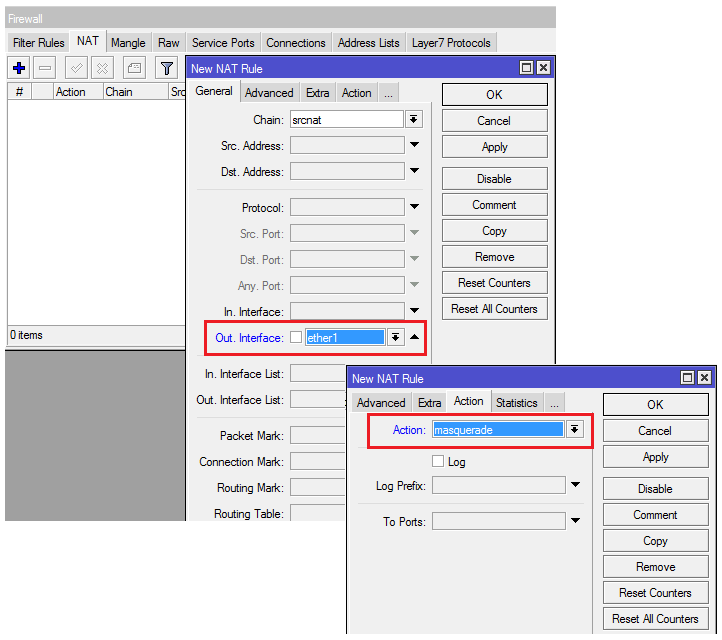Collapse the Out. Interface field arrow
Image resolution: width=722 pixels, height=640 pixels.
coord(414,337)
